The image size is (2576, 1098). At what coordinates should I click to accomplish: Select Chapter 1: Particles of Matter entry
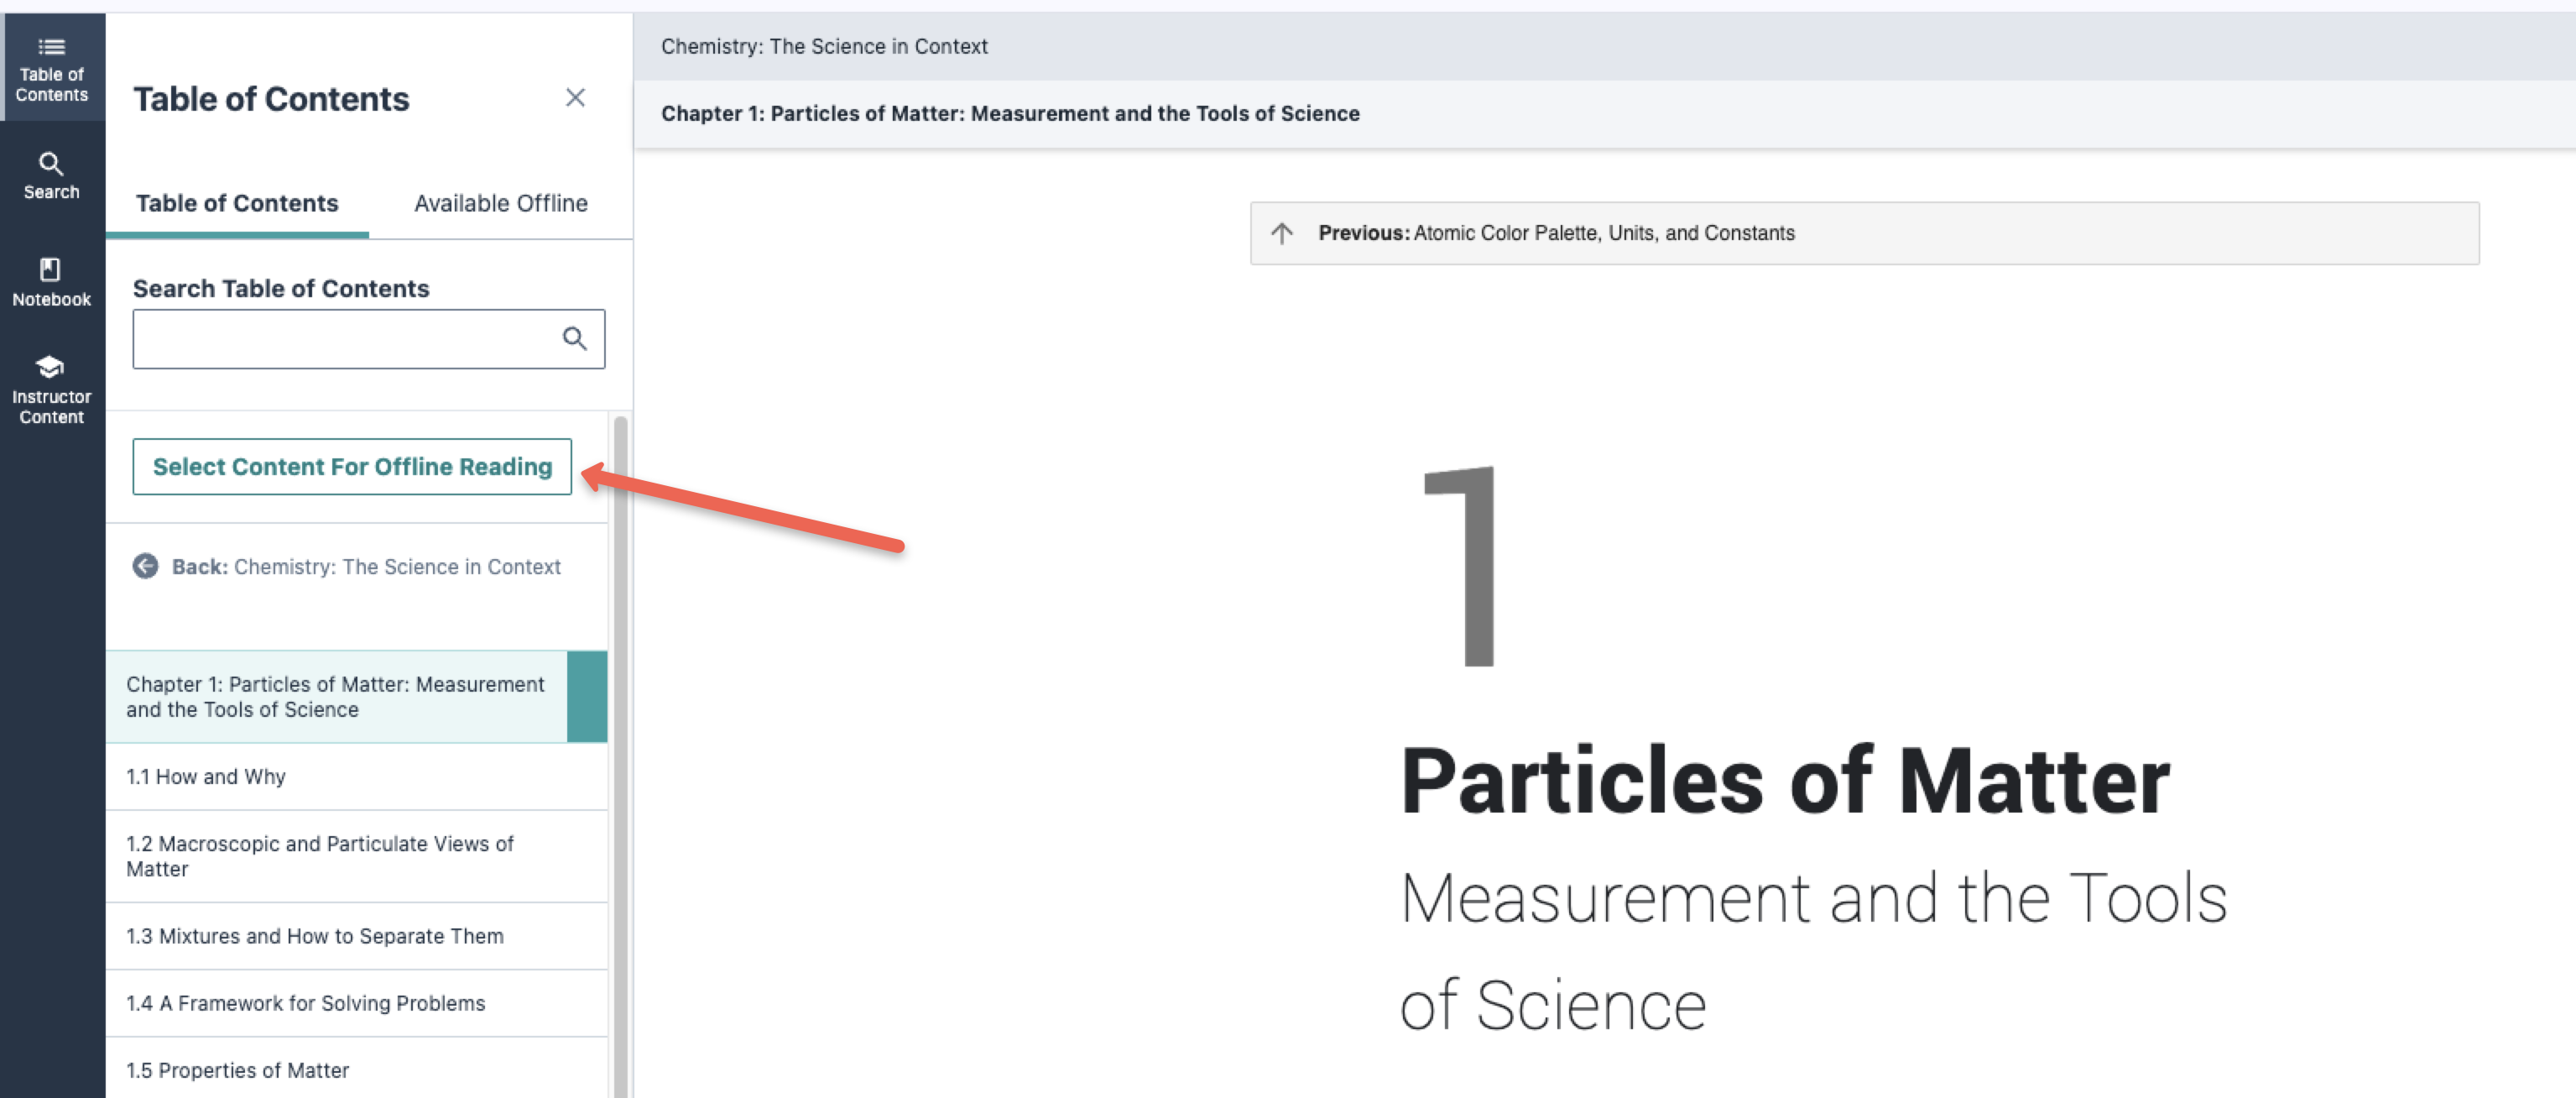[x=336, y=697]
